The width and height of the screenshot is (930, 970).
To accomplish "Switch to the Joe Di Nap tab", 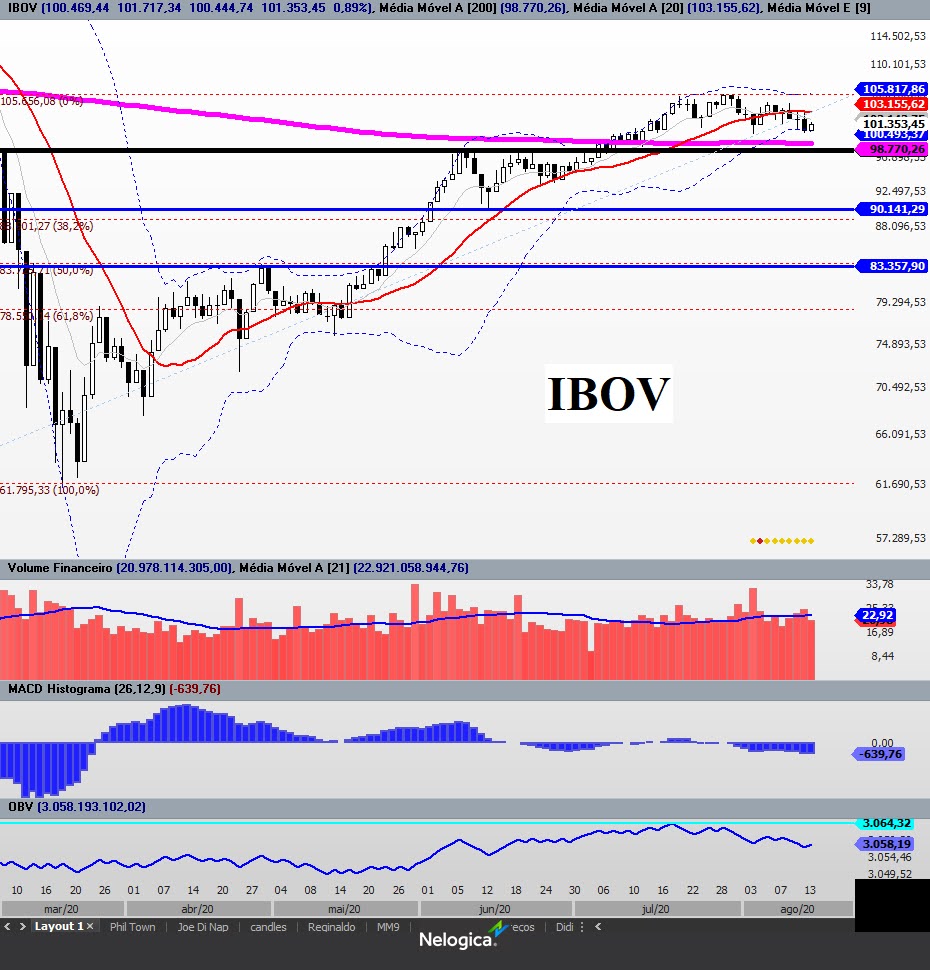I will [x=203, y=927].
